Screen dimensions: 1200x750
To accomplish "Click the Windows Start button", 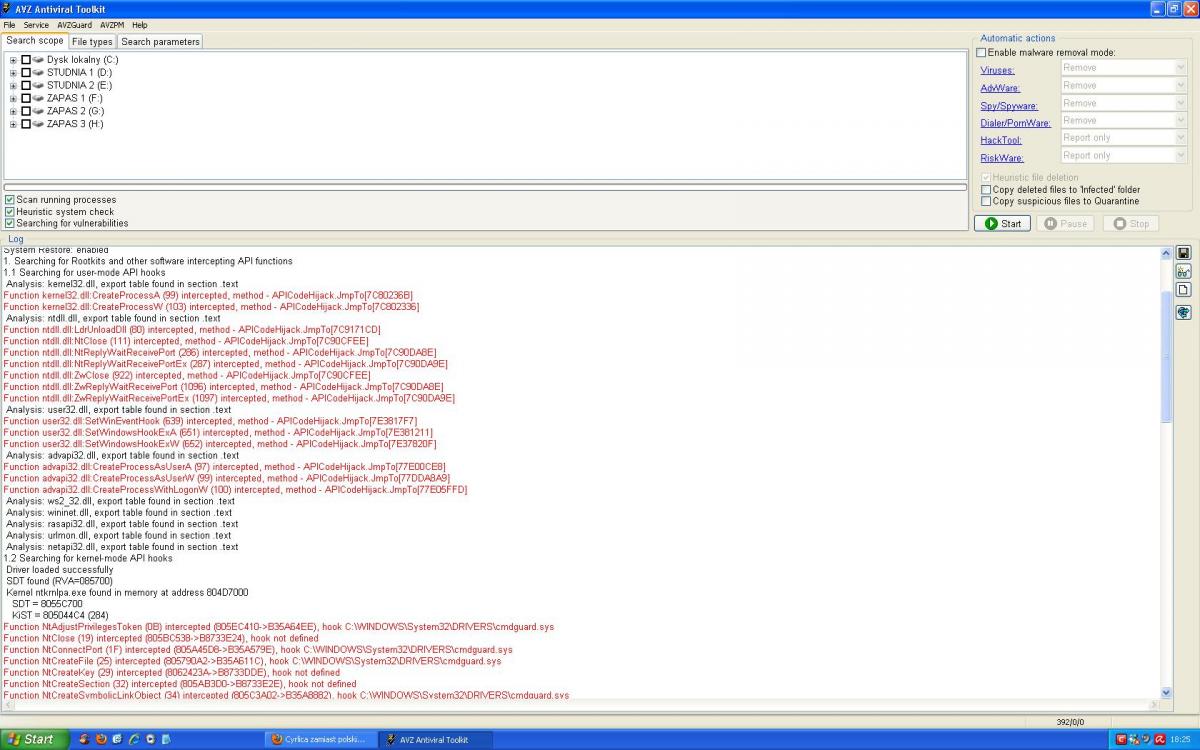I will point(35,739).
